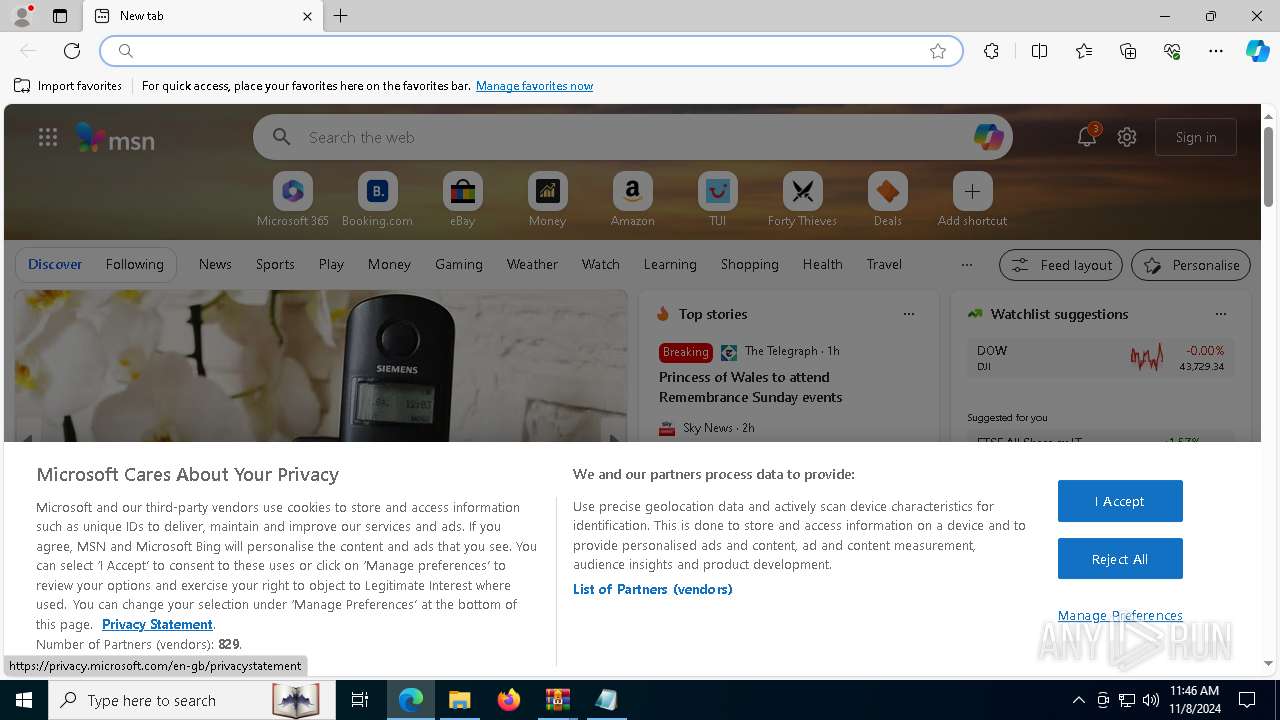Open the Tab actions menu icon

pos(60,16)
